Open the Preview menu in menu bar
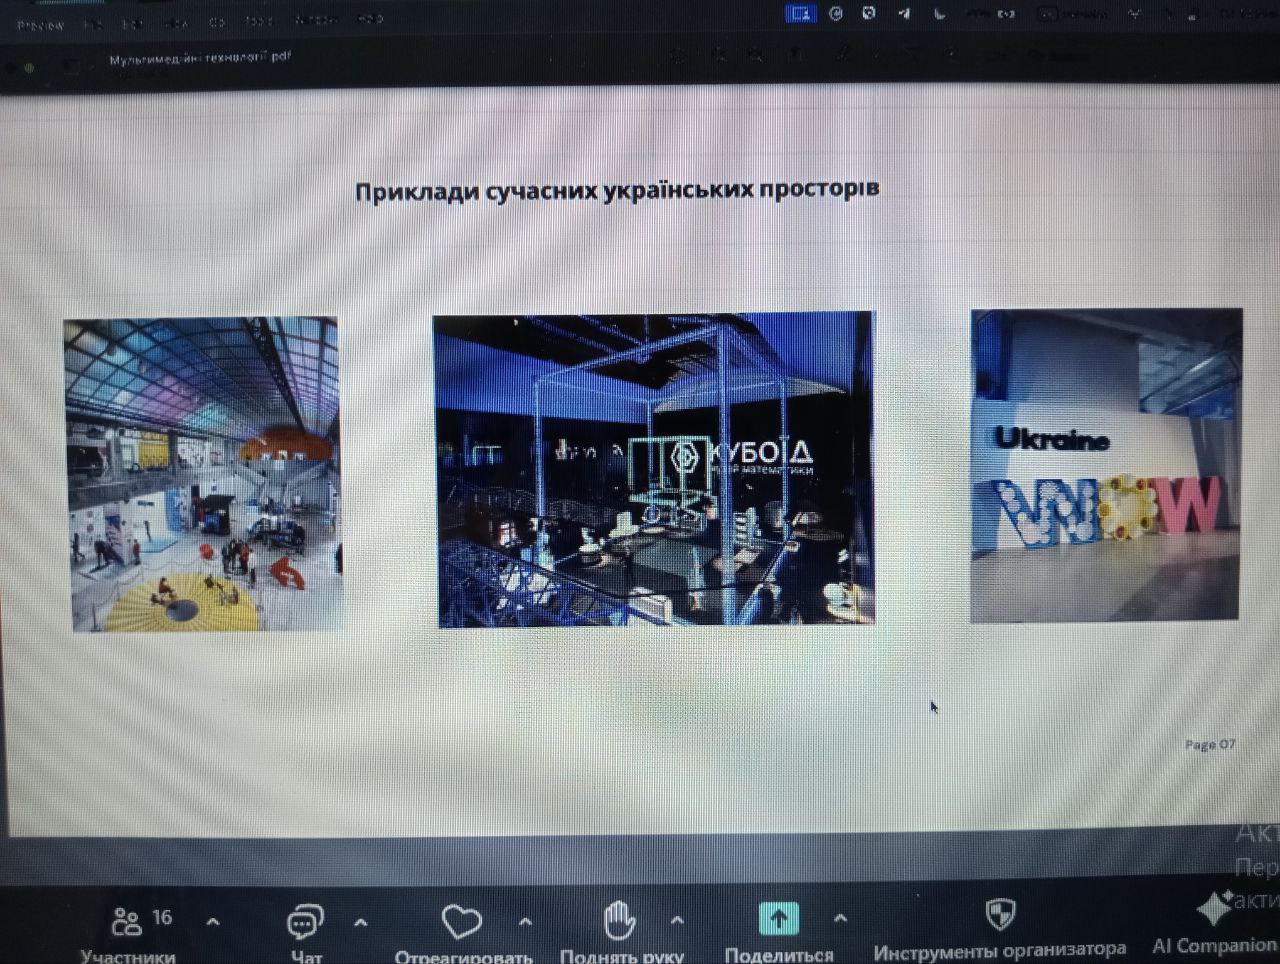 coord(40,25)
